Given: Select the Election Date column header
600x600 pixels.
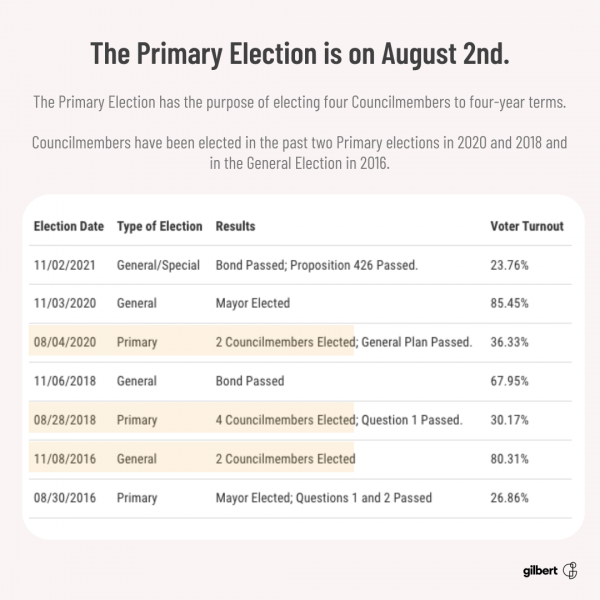Looking at the screenshot, I should 69,226.
